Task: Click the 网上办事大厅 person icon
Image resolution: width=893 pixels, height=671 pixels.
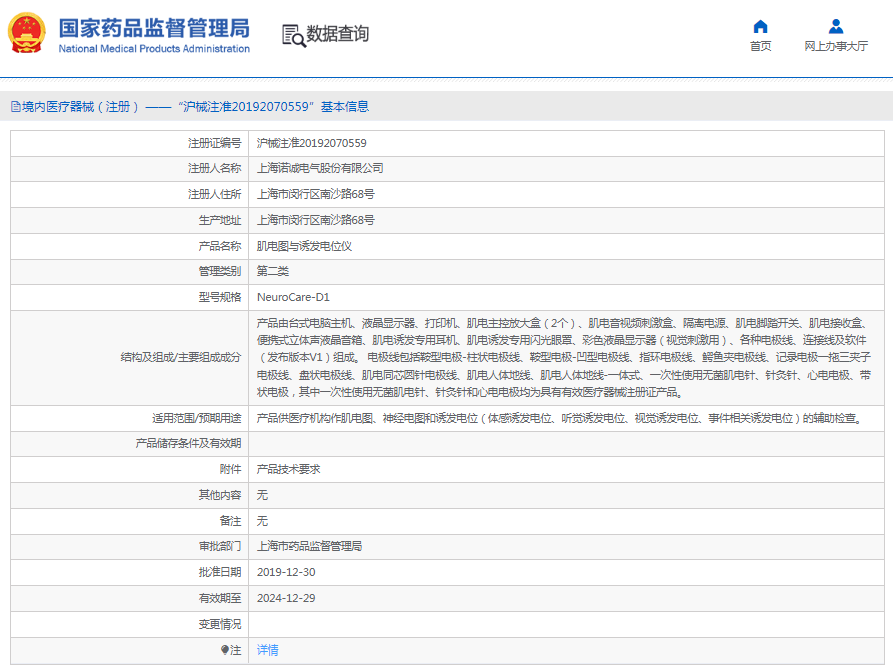Action: click(836, 26)
